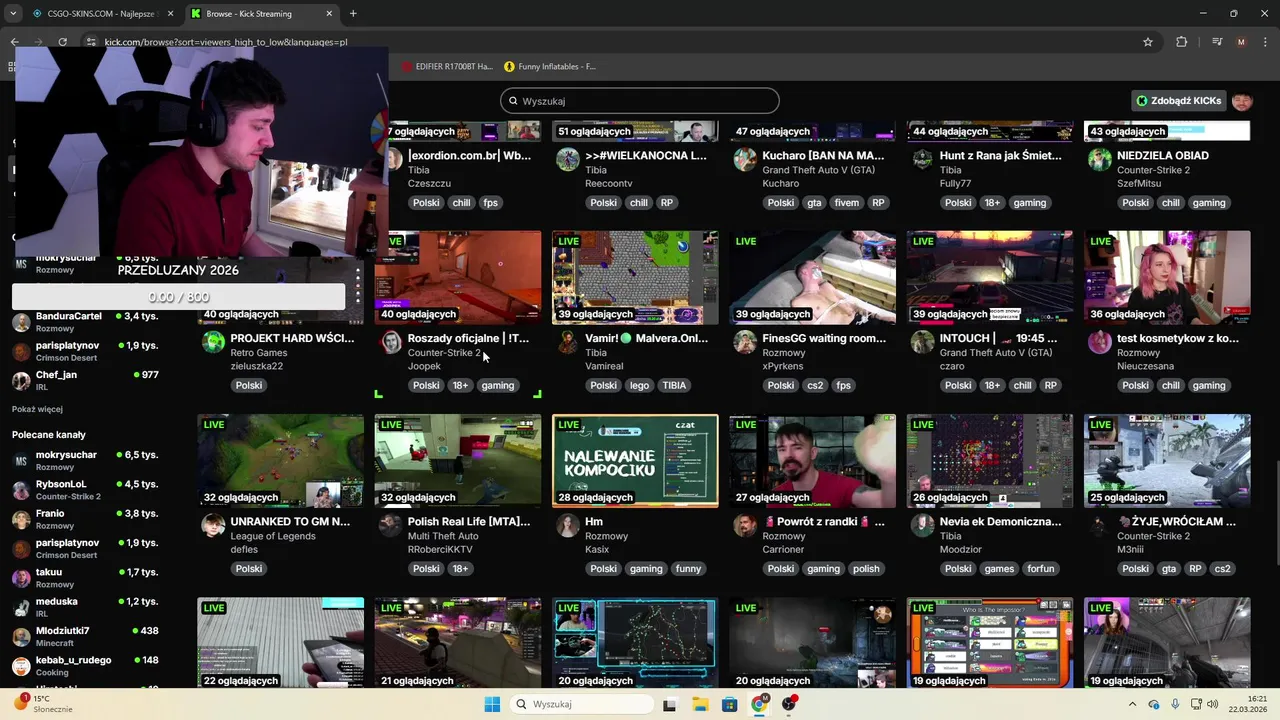This screenshot has width=1280, height=720.
Task: Open Moodzior's channel avatar
Action: tap(923, 526)
